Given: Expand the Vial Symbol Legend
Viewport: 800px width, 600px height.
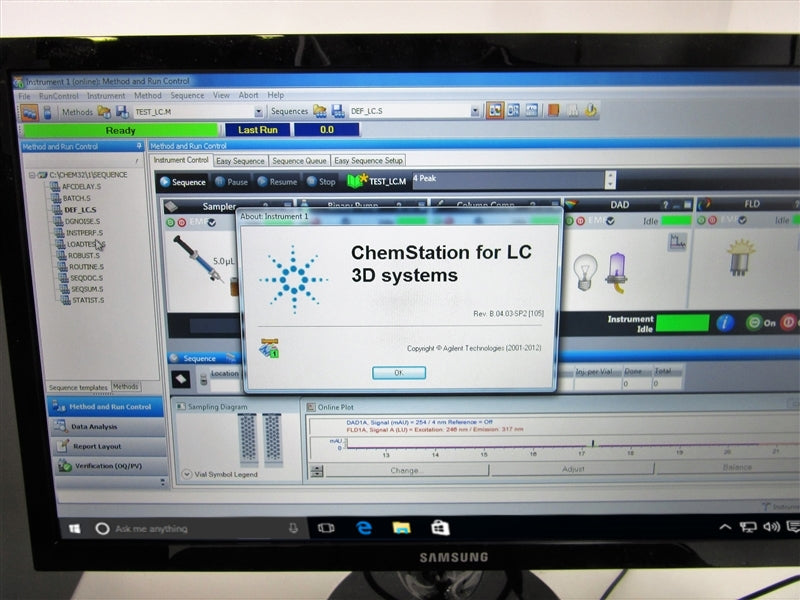Looking at the screenshot, I should click(187, 474).
